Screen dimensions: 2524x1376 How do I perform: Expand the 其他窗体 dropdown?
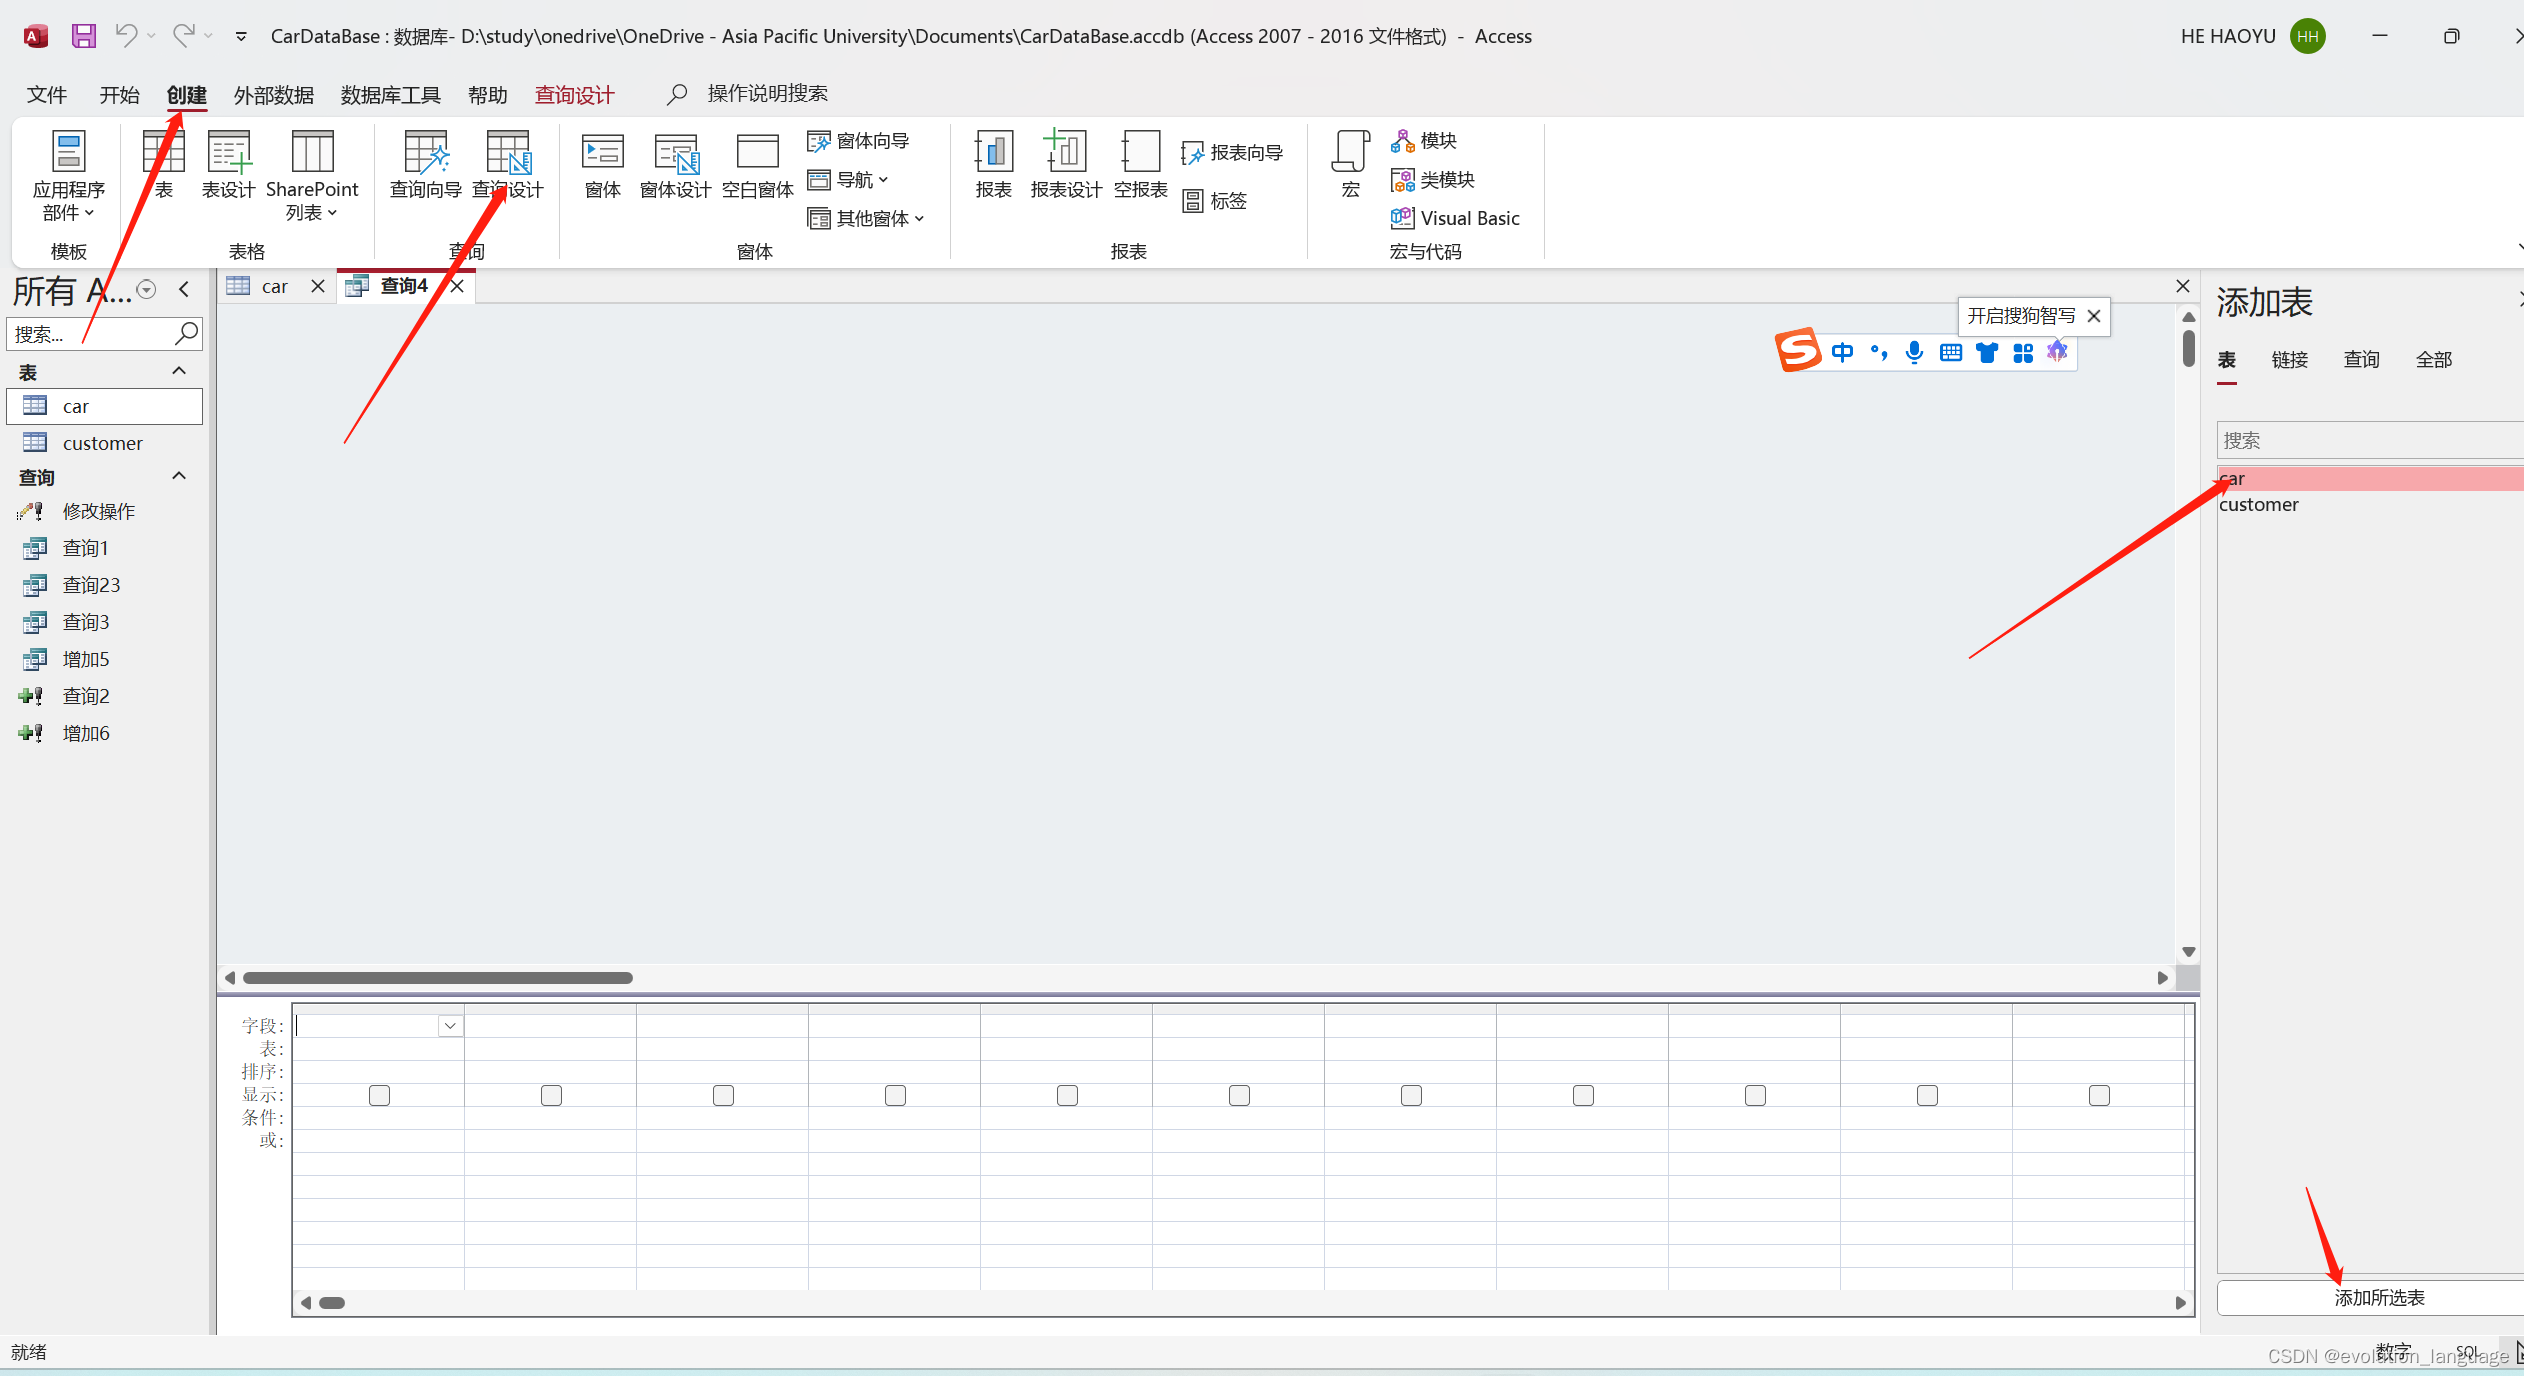tap(868, 218)
